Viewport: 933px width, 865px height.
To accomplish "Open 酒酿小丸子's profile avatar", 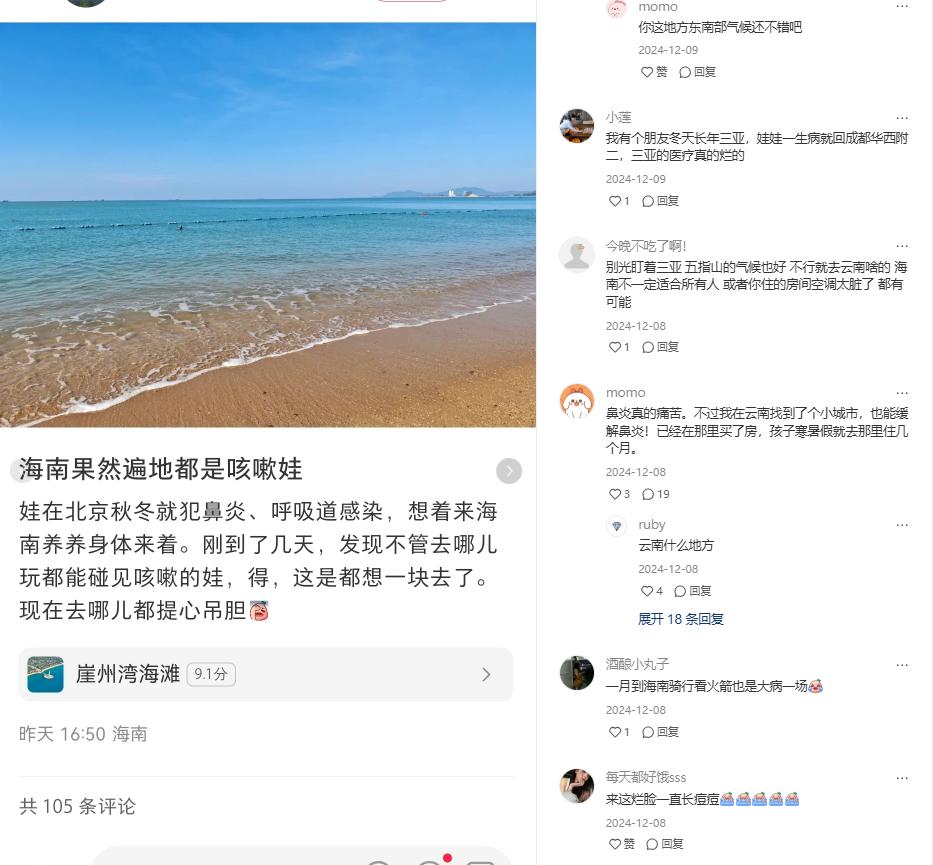I will [577, 673].
